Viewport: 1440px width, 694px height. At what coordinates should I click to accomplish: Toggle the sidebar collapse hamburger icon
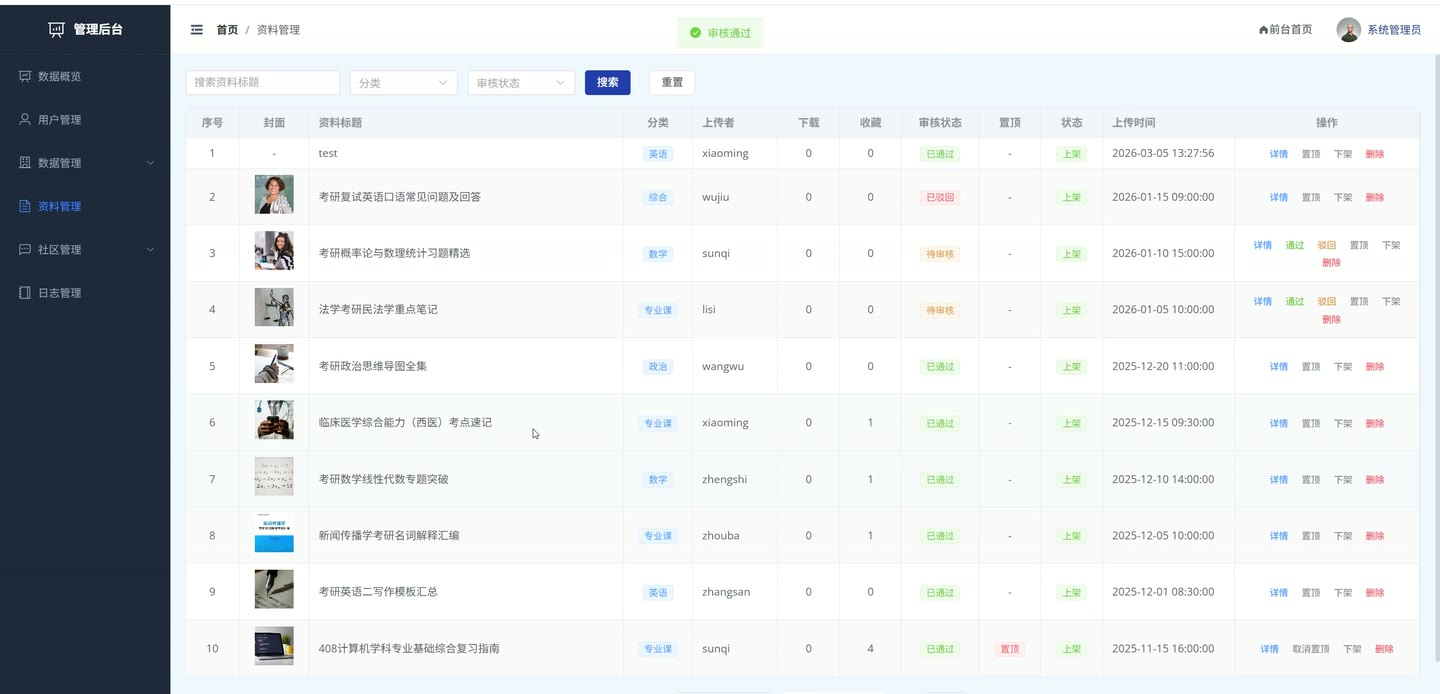click(197, 30)
